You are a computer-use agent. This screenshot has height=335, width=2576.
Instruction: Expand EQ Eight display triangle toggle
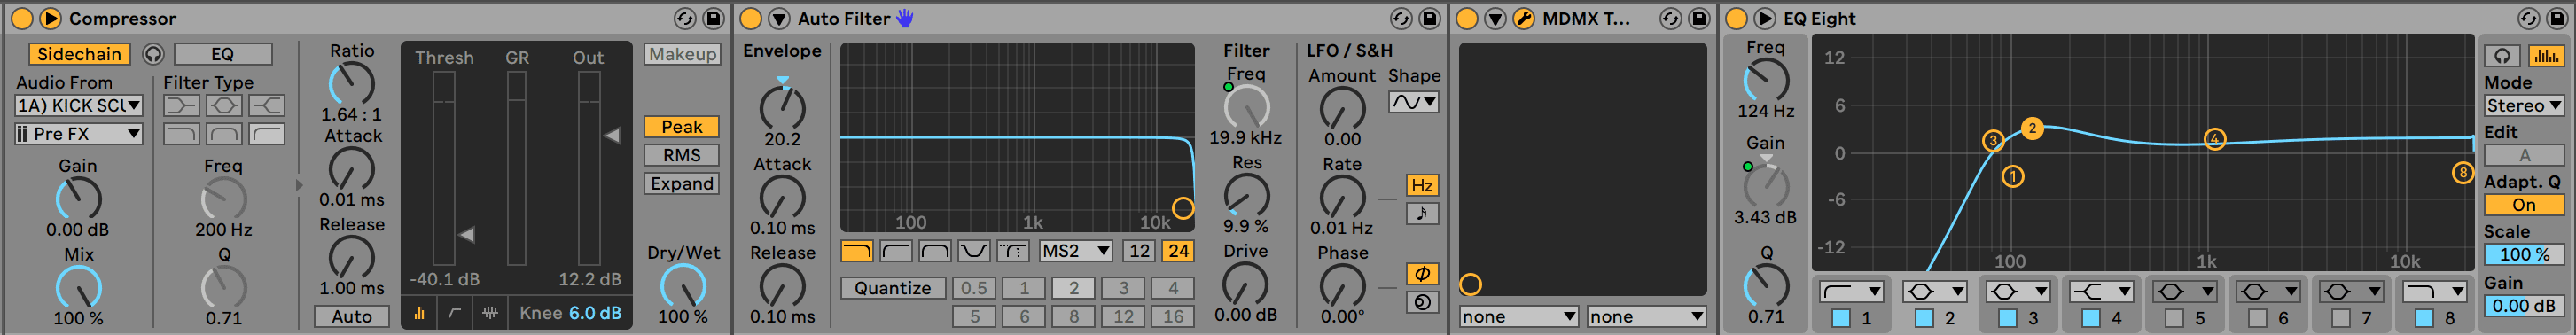tap(1764, 18)
